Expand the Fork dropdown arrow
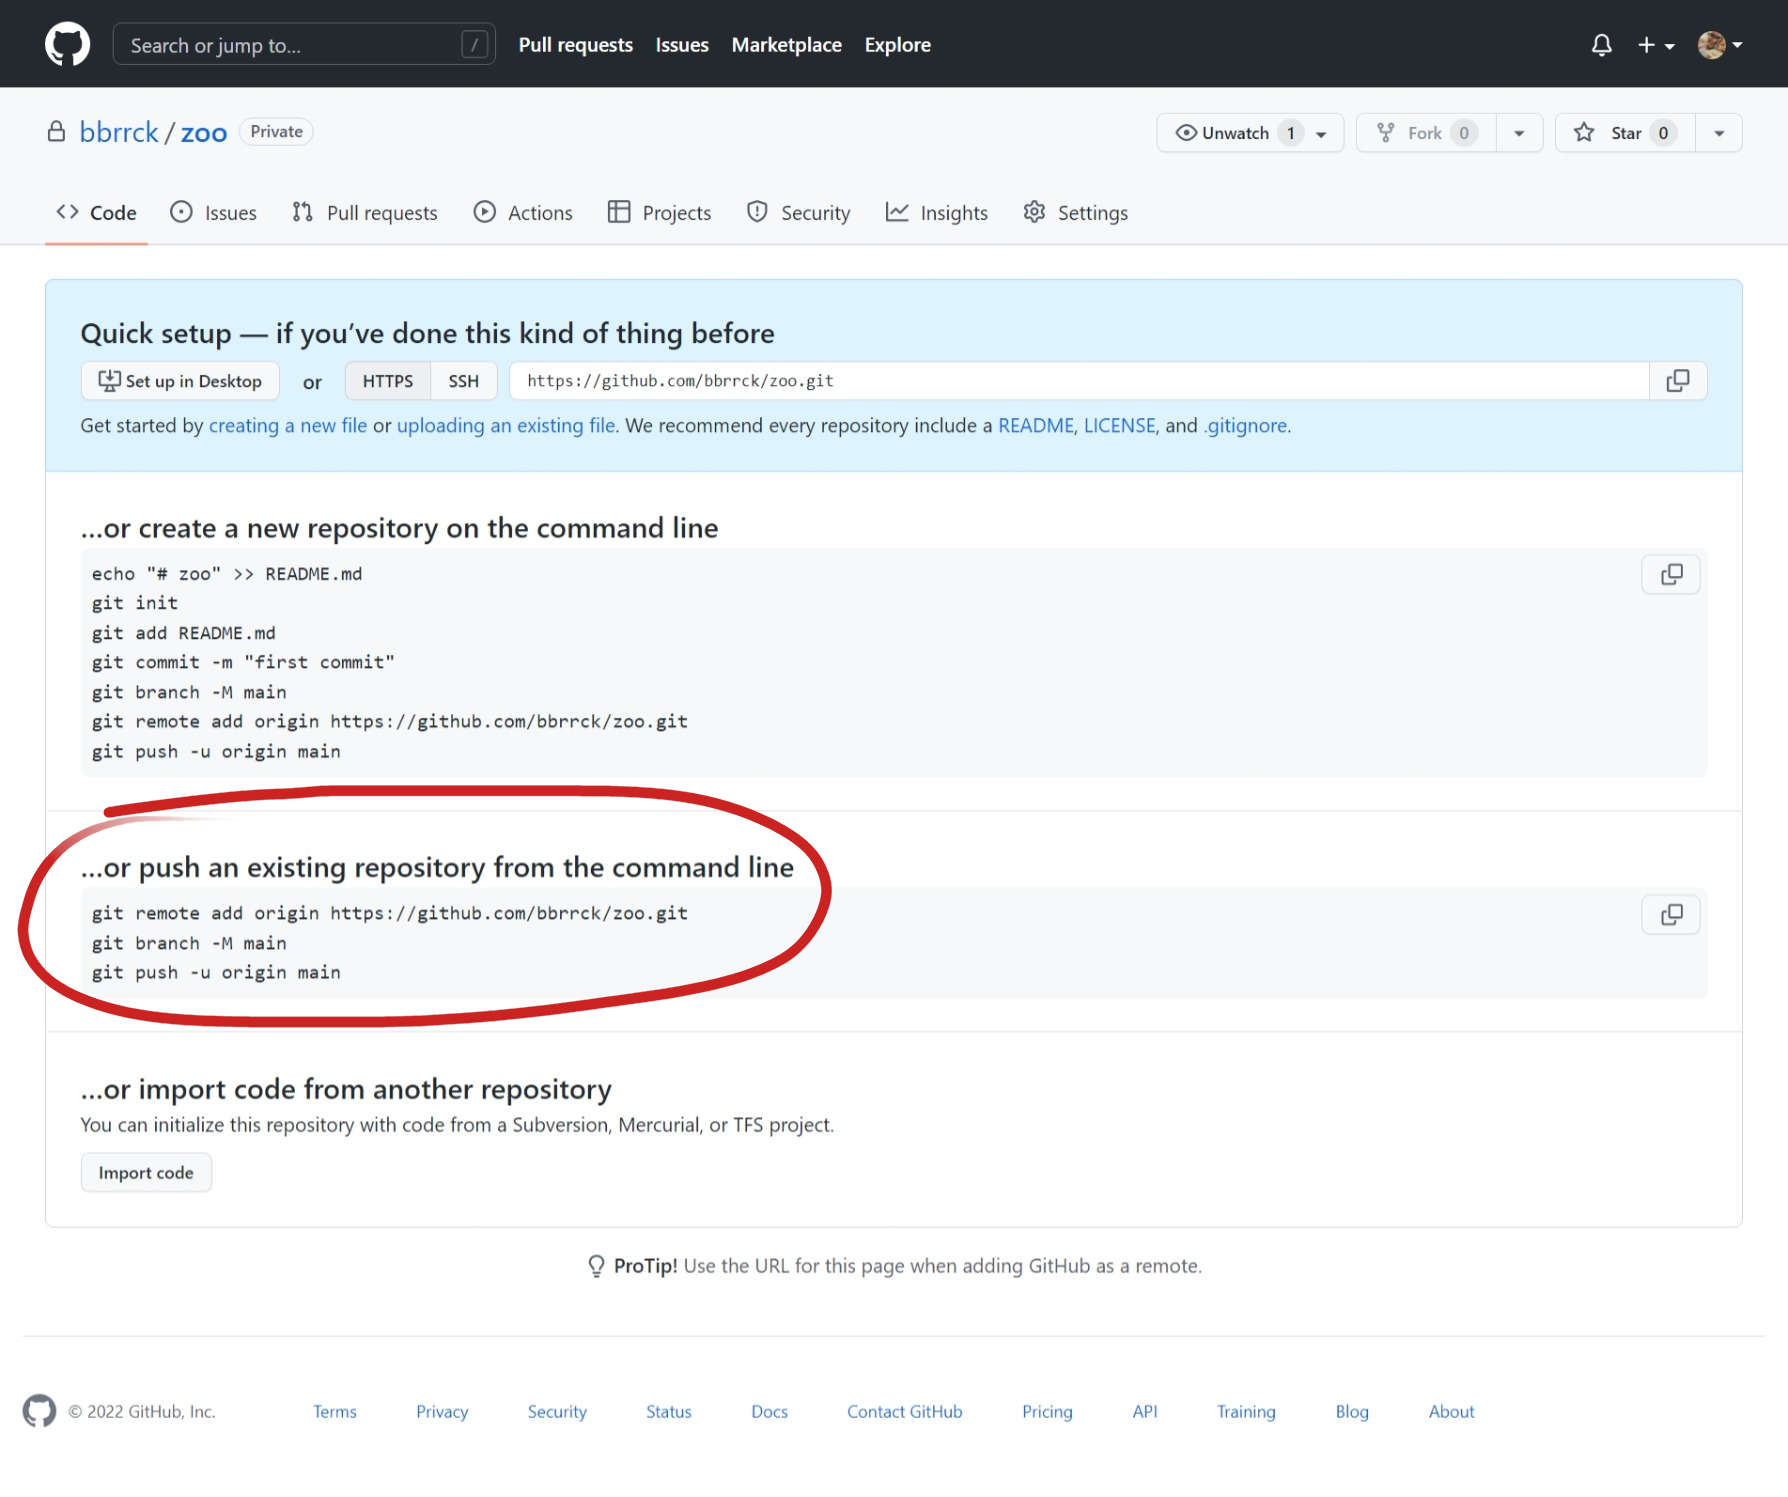Viewport: 1788px width, 1497px height. [1519, 133]
